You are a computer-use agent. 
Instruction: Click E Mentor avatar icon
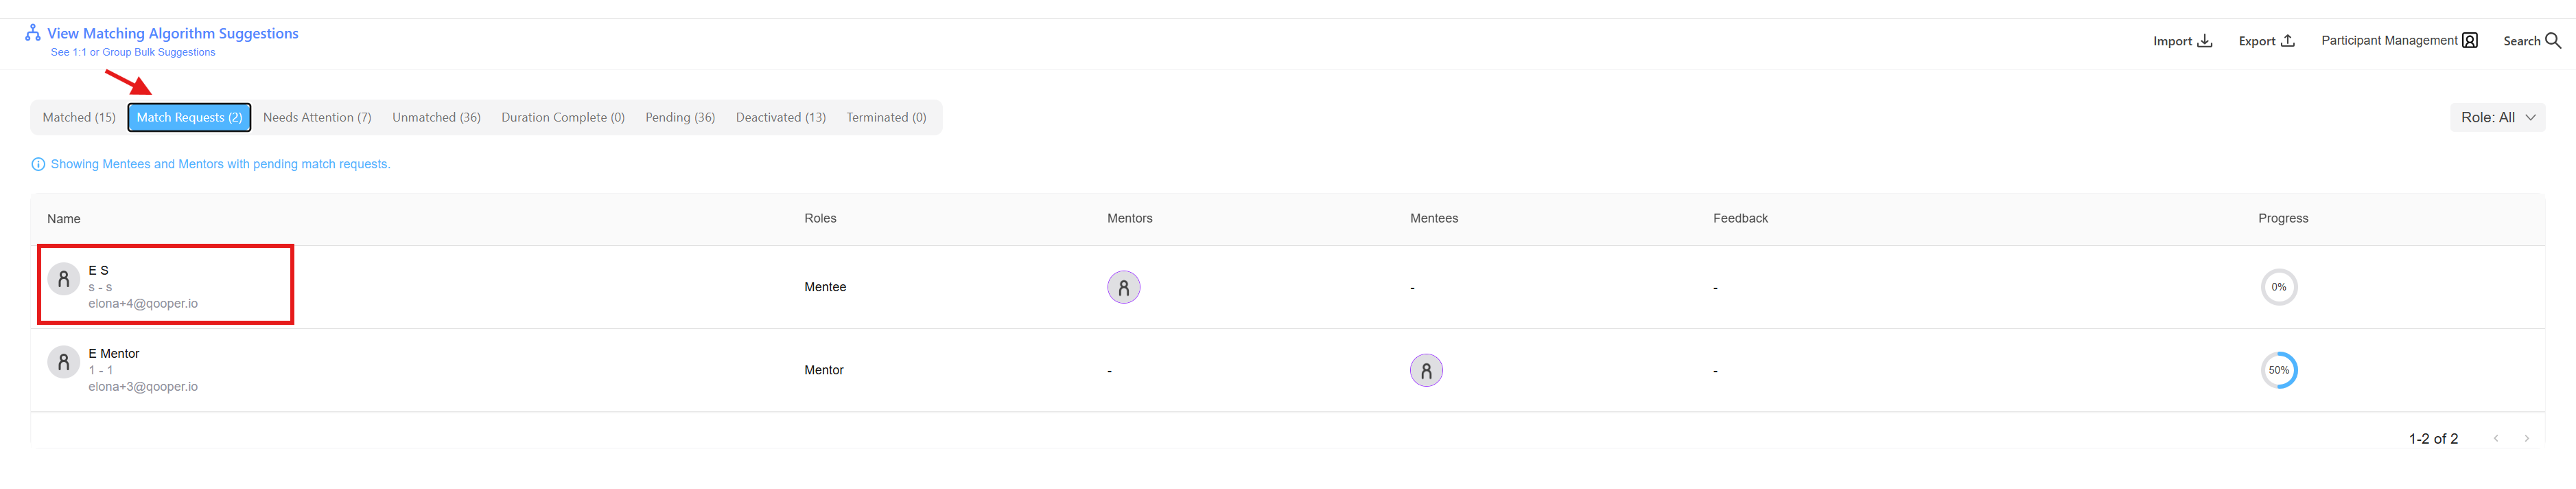pyautogui.click(x=64, y=362)
